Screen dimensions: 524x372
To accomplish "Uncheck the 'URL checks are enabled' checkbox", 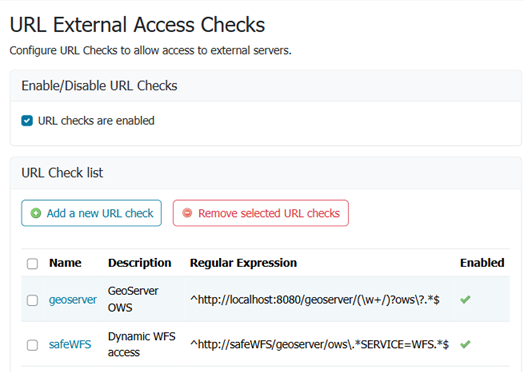I will pyautogui.click(x=27, y=121).
